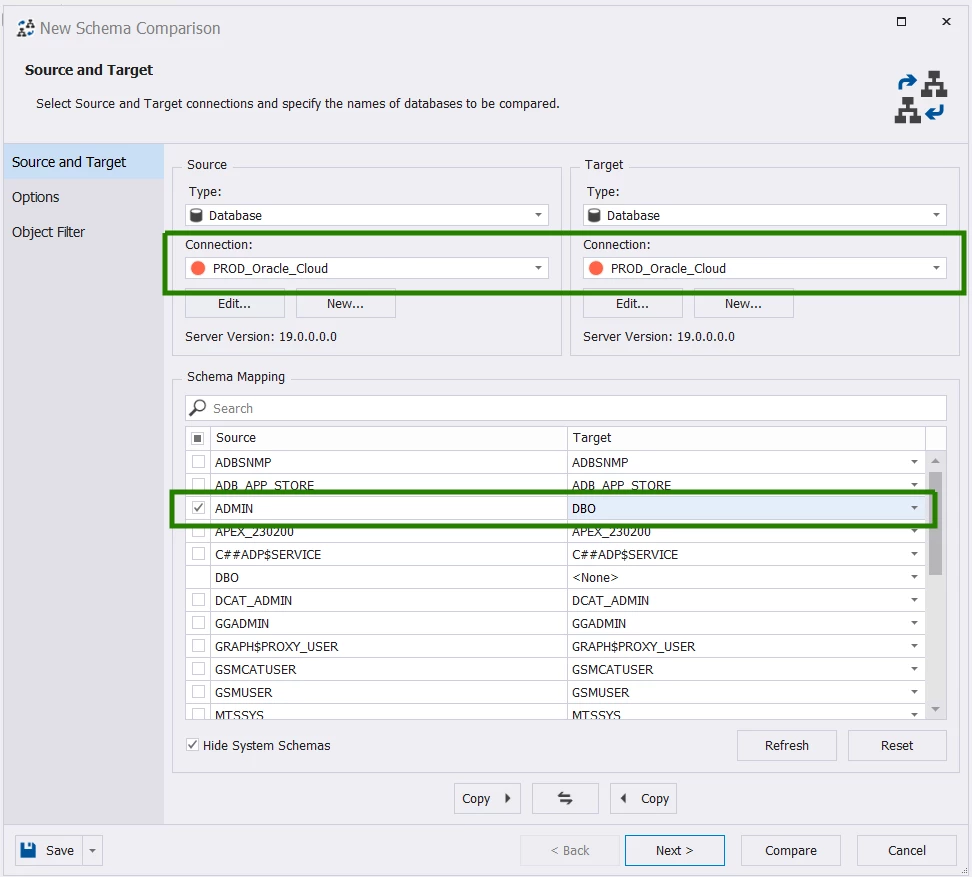Click the Source column header
Screen dimensions: 972x877
pyautogui.click(x=389, y=438)
